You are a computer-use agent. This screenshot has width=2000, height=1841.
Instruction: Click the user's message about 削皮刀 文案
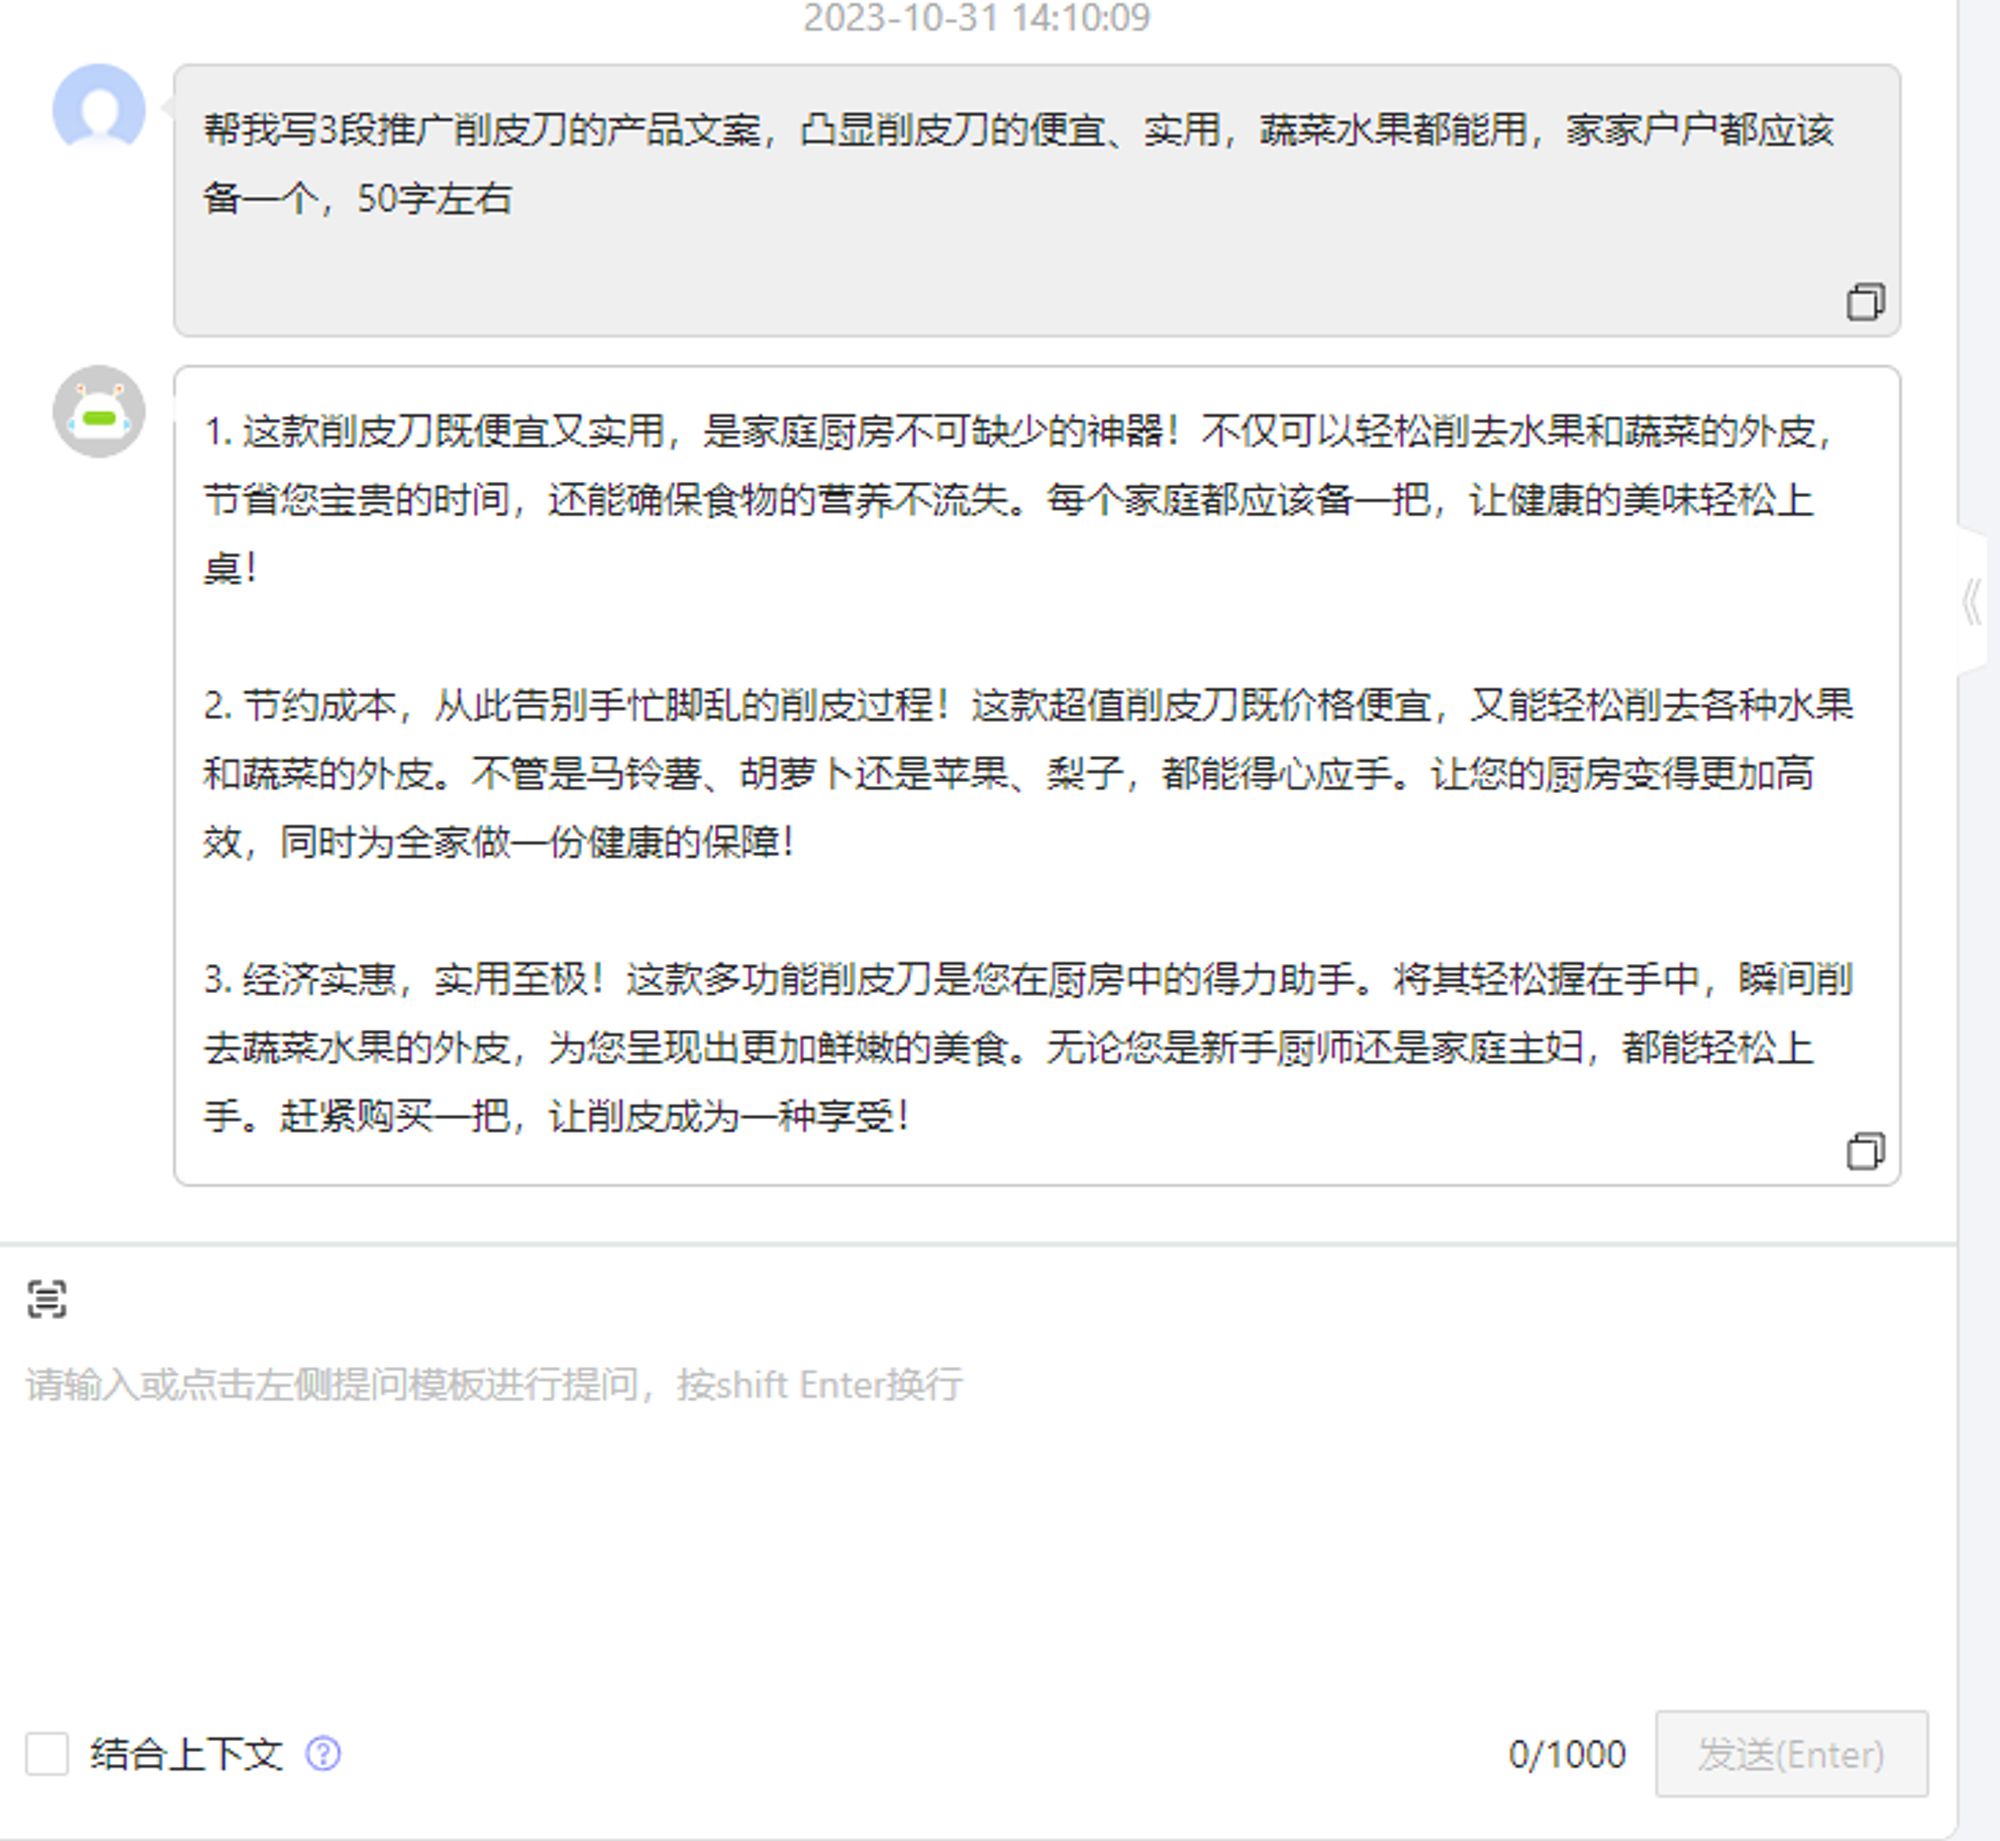click(1018, 131)
